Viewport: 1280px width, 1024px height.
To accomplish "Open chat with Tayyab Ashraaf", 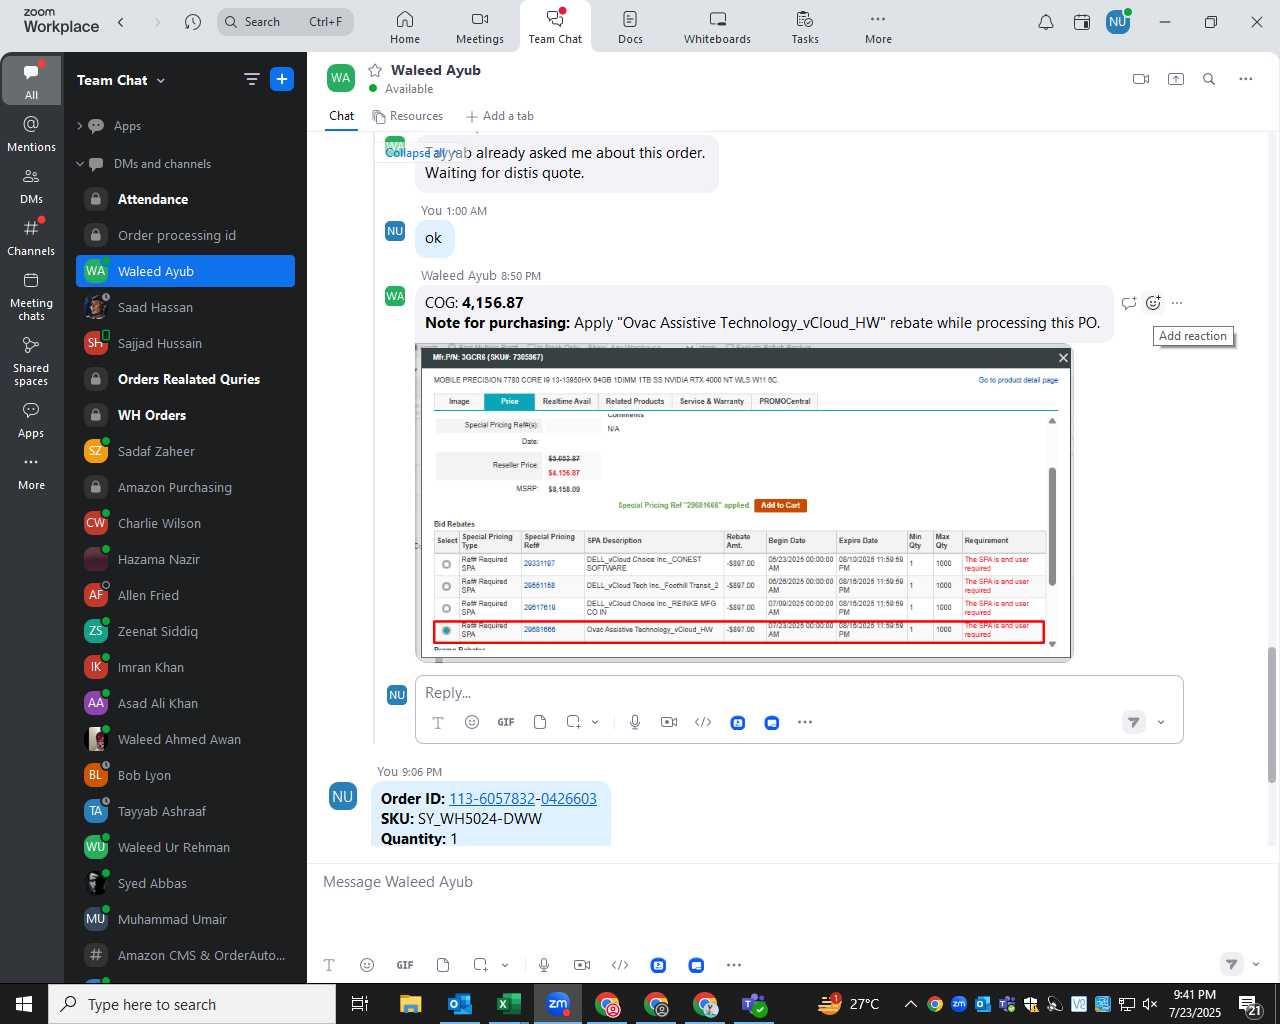I will click(185, 811).
